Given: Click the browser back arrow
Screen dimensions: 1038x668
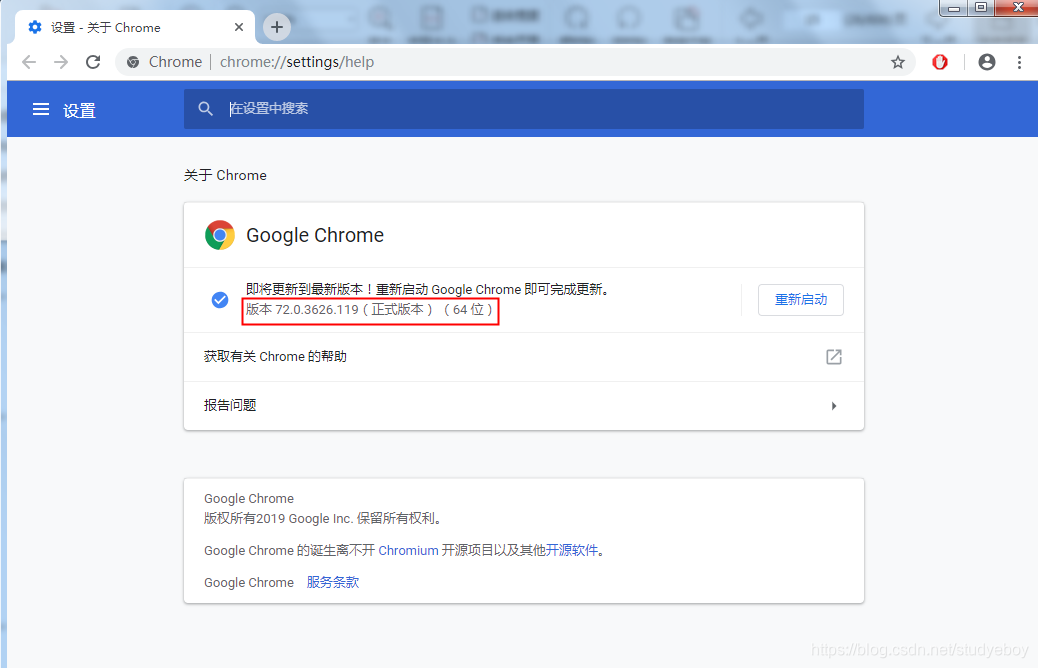Looking at the screenshot, I should click(29, 62).
